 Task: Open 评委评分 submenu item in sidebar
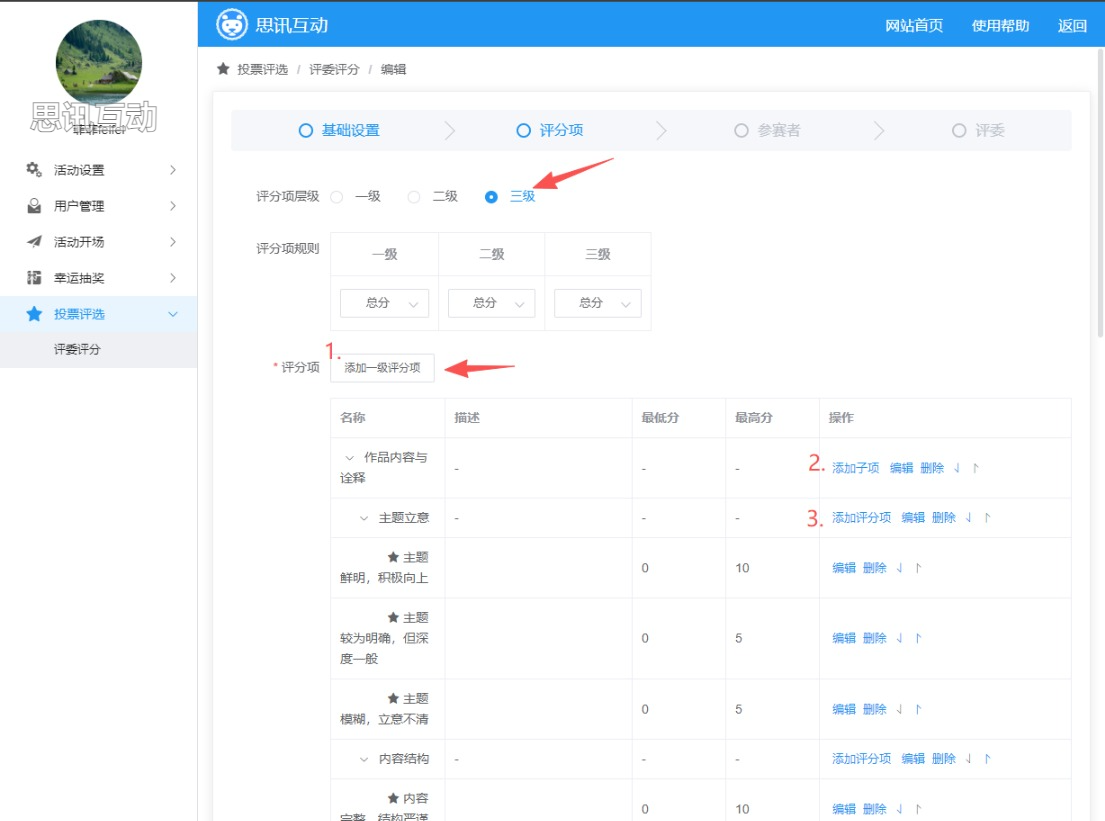point(78,350)
